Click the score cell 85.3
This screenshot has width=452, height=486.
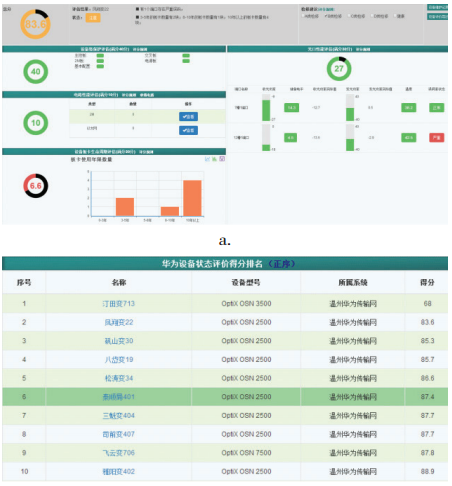pos(427,341)
